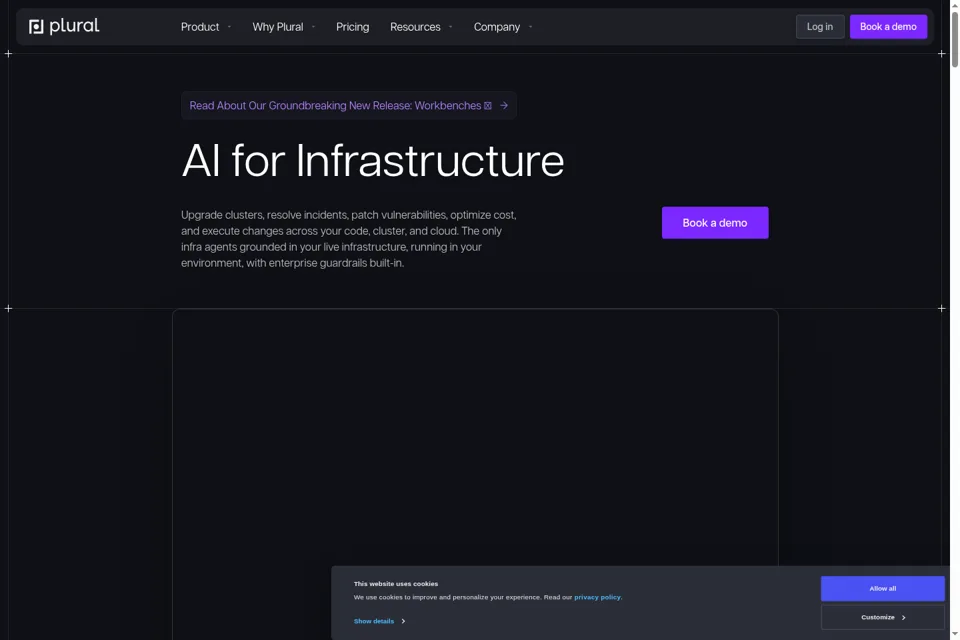Click the Log in button
960x640 pixels.
click(820, 27)
